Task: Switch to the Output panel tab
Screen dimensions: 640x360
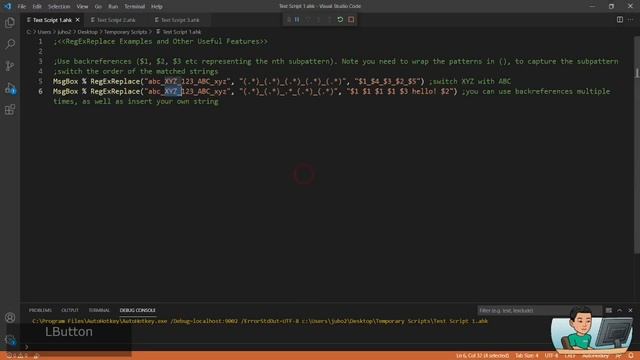Action: [70, 310]
